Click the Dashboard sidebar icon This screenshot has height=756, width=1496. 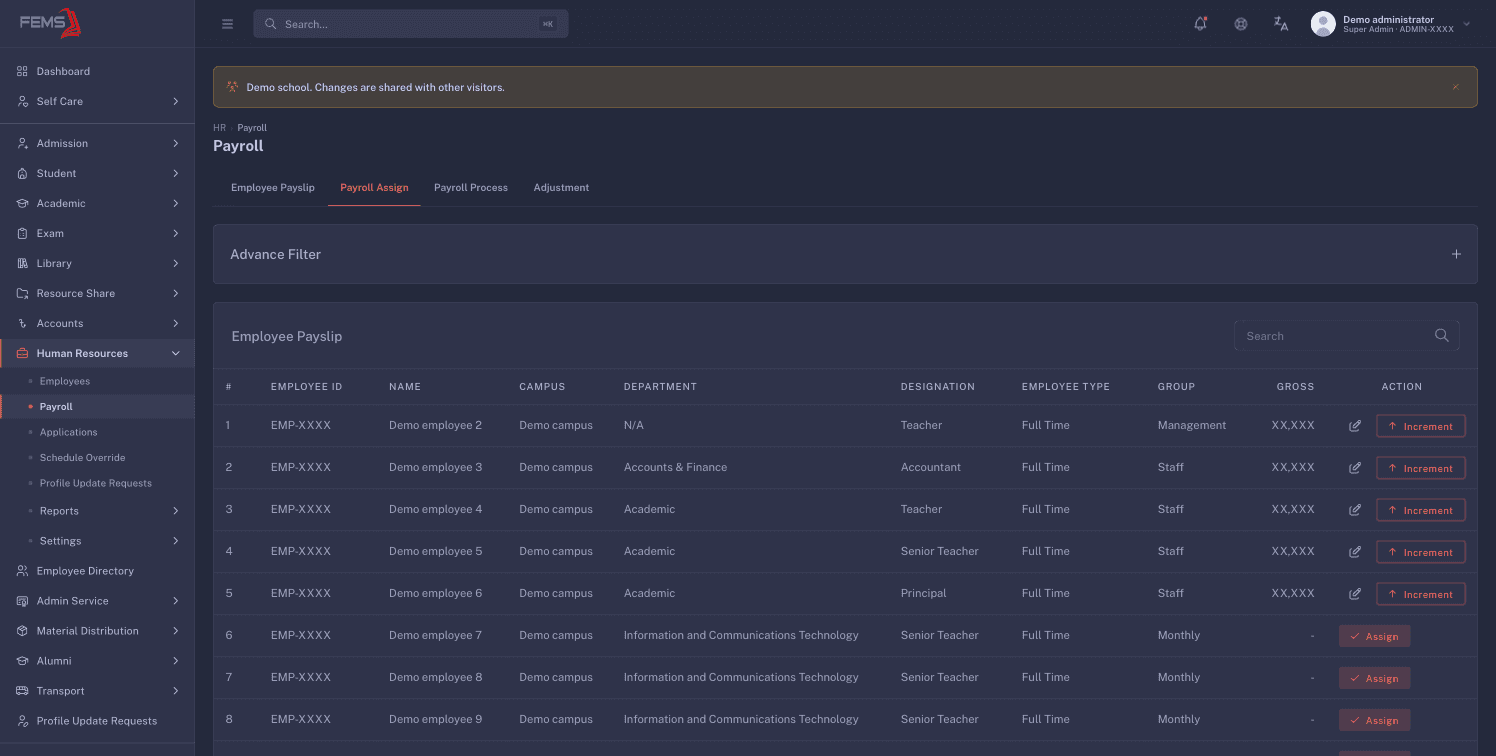(x=23, y=71)
